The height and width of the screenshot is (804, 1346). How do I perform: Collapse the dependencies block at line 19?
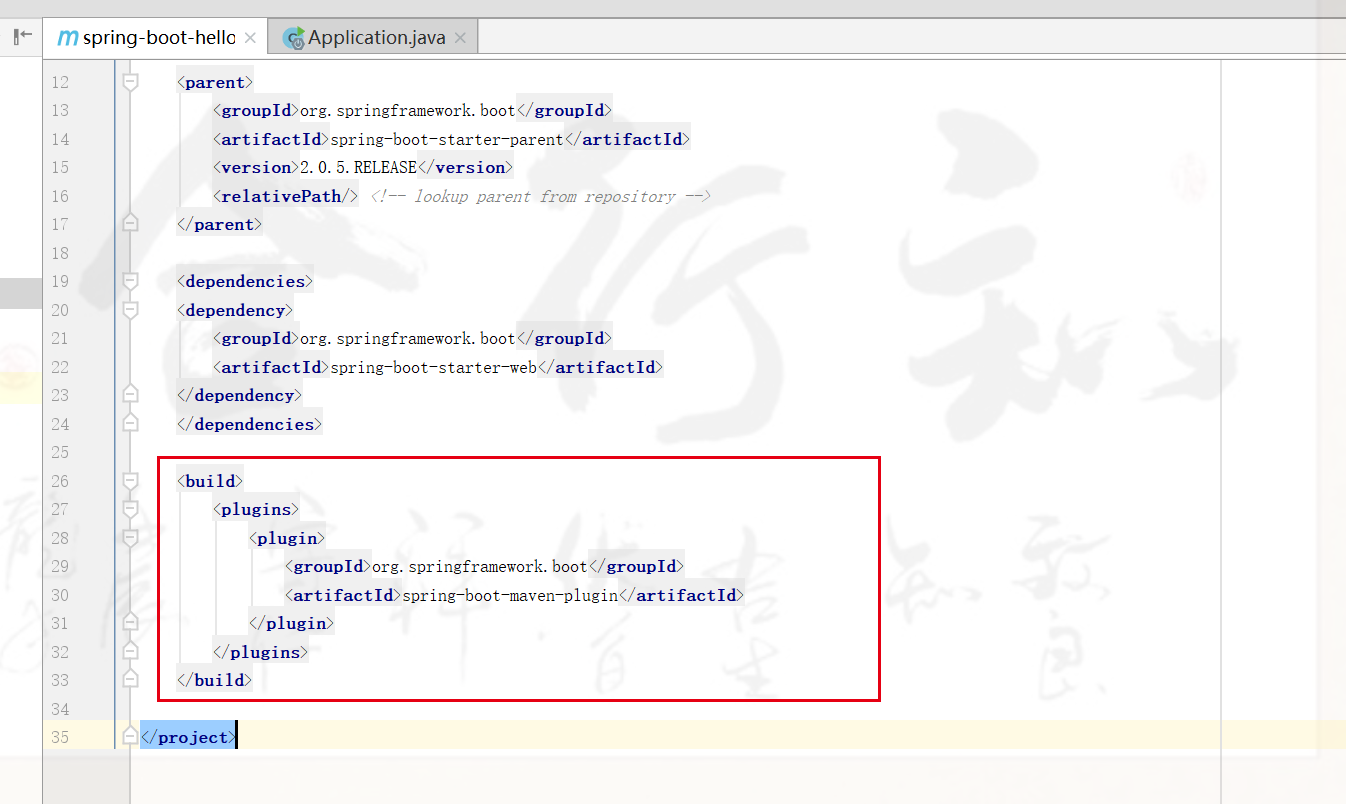(x=130, y=281)
